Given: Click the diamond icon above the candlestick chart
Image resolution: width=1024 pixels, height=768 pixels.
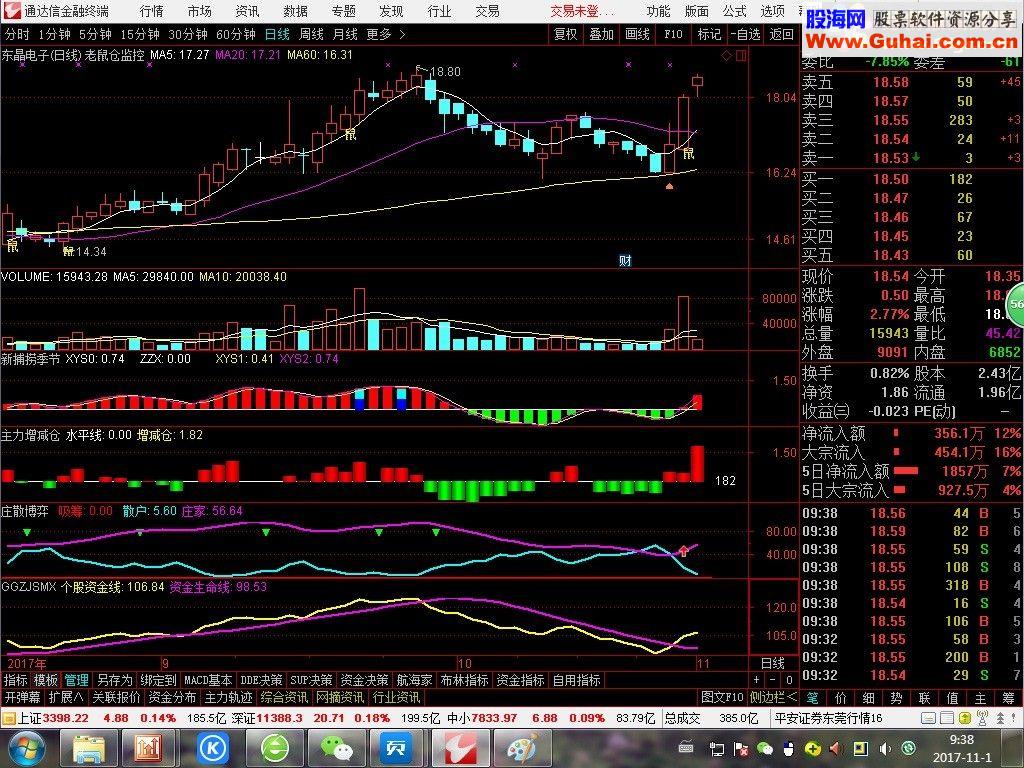Looking at the screenshot, I should point(726,56).
